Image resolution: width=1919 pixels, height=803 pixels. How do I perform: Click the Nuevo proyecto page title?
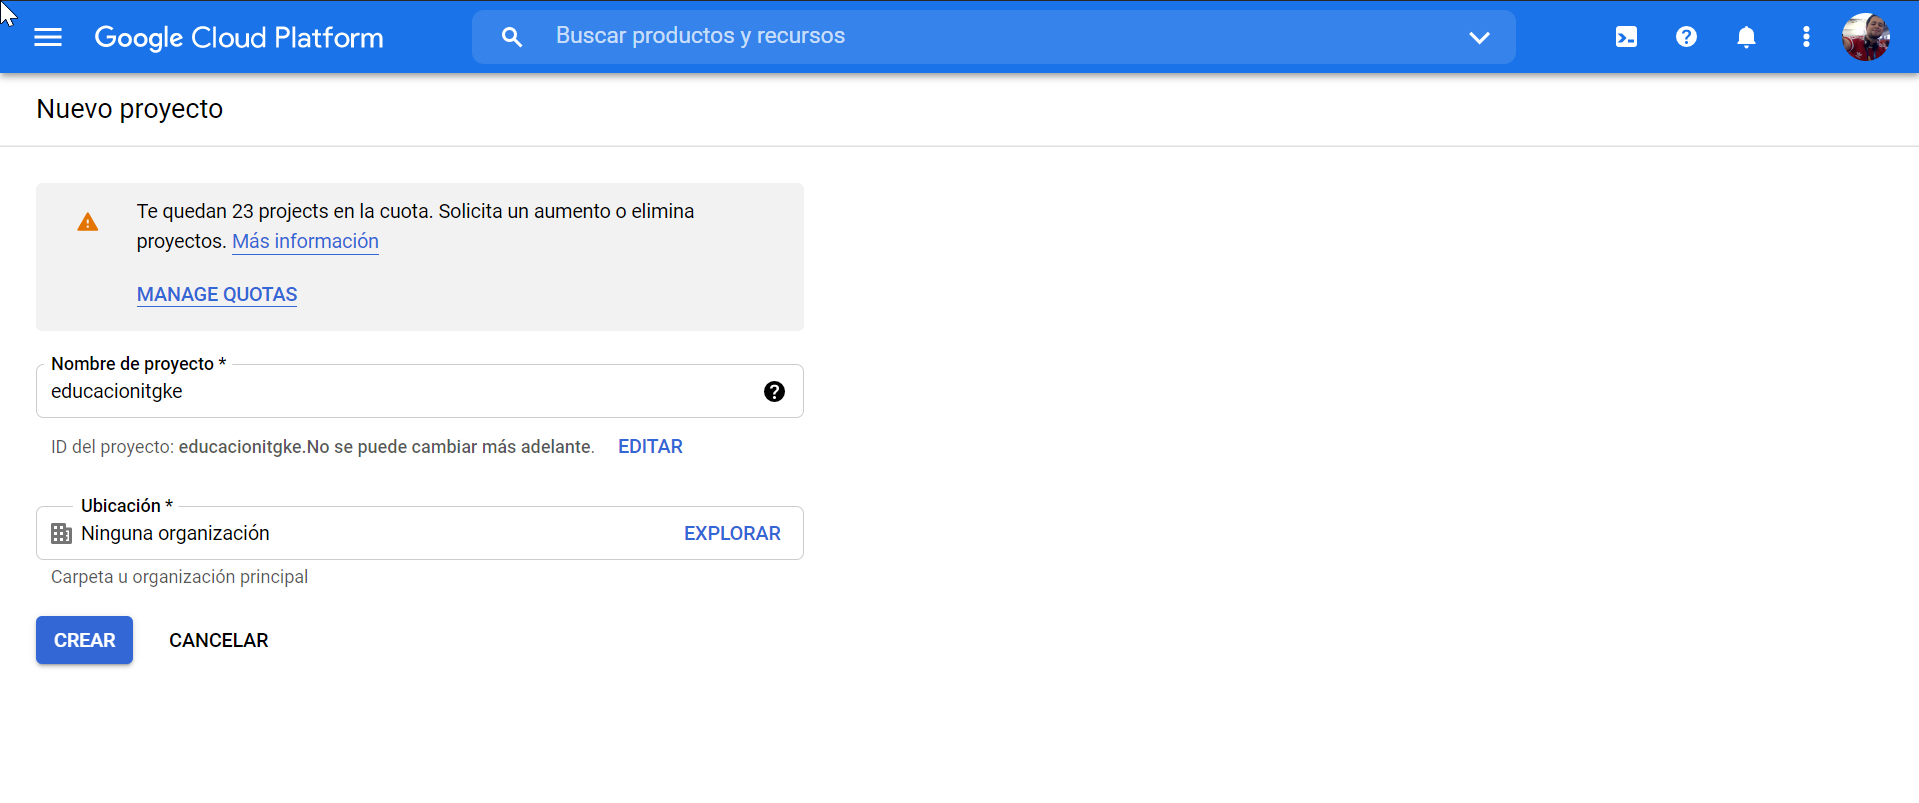pyautogui.click(x=130, y=109)
